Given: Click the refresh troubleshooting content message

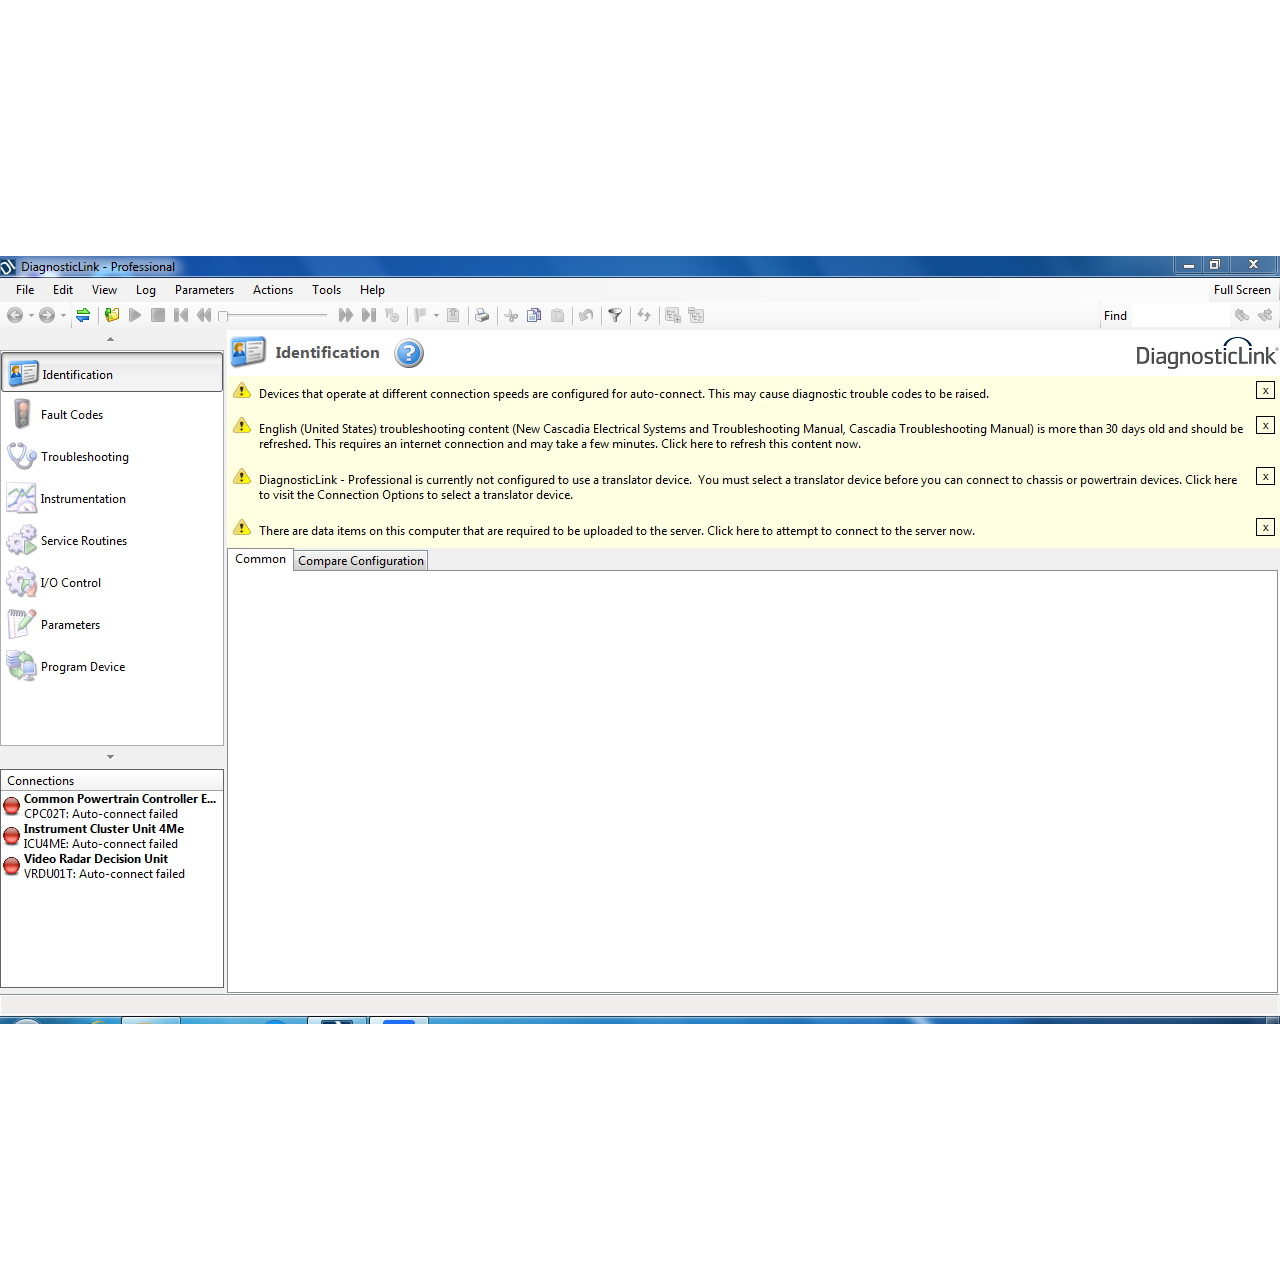Looking at the screenshot, I should click(751, 436).
